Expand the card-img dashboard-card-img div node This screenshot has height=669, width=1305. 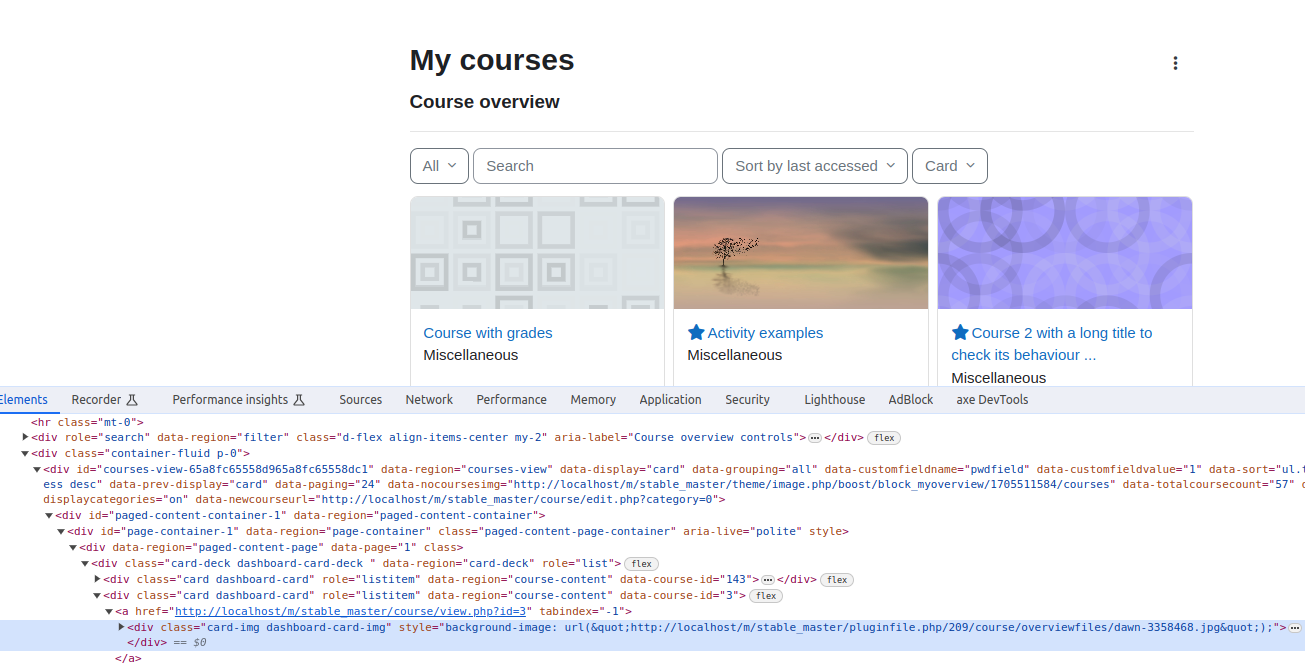[x=121, y=627]
